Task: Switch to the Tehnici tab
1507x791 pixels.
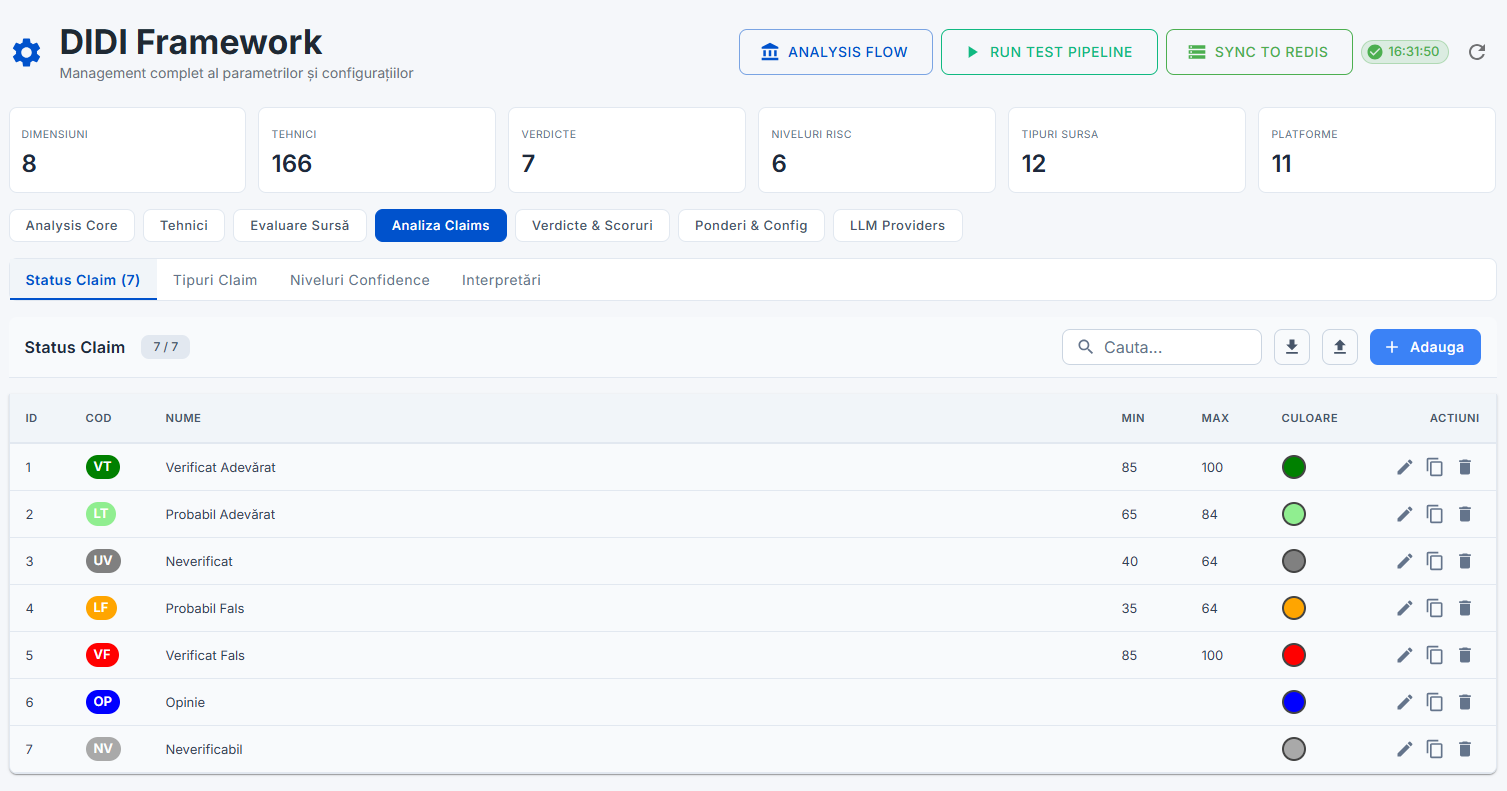Action: [184, 225]
